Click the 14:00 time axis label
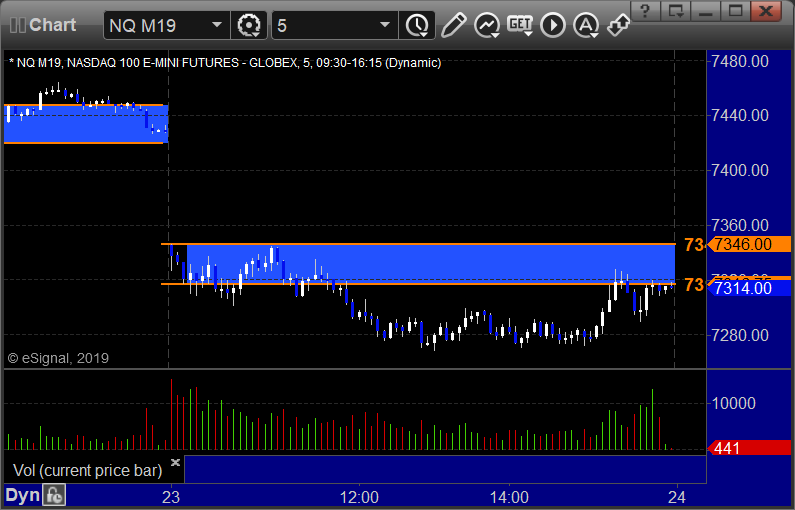795x510 pixels. coord(509,497)
